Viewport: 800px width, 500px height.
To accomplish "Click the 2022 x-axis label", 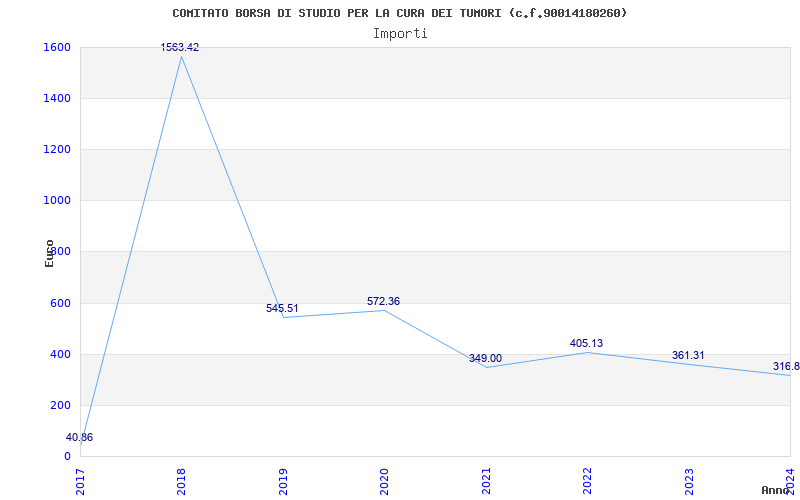I will click(587, 481).
